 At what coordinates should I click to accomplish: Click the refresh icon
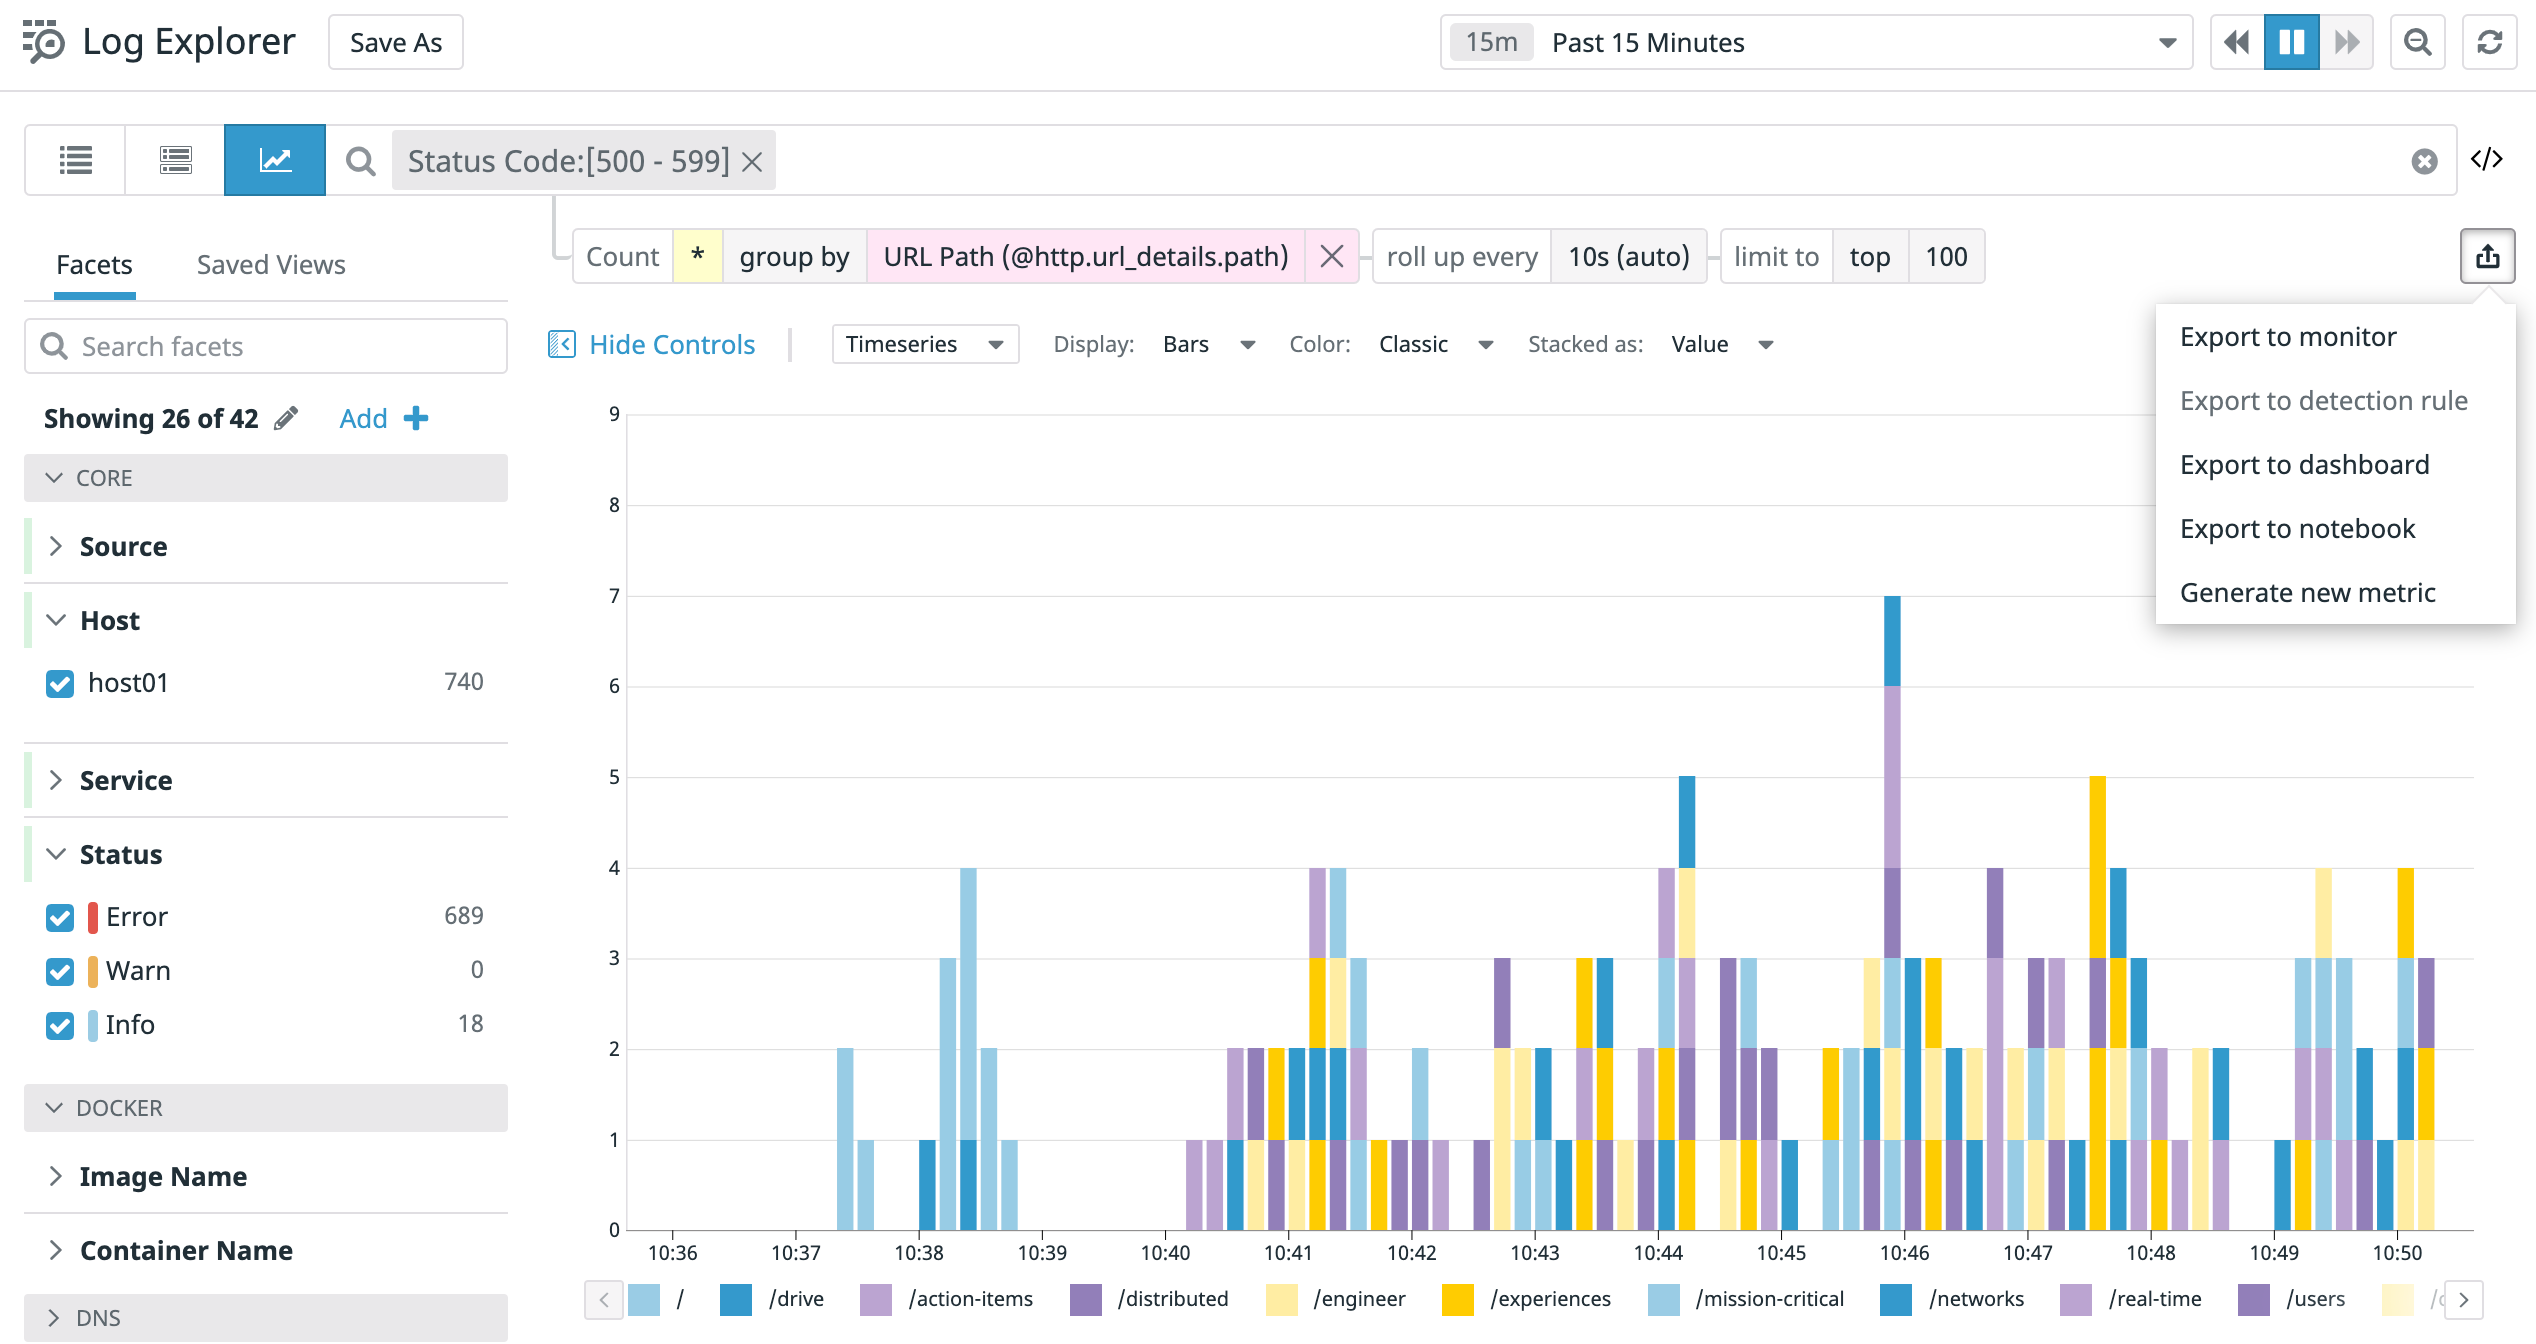(2489, 42)
